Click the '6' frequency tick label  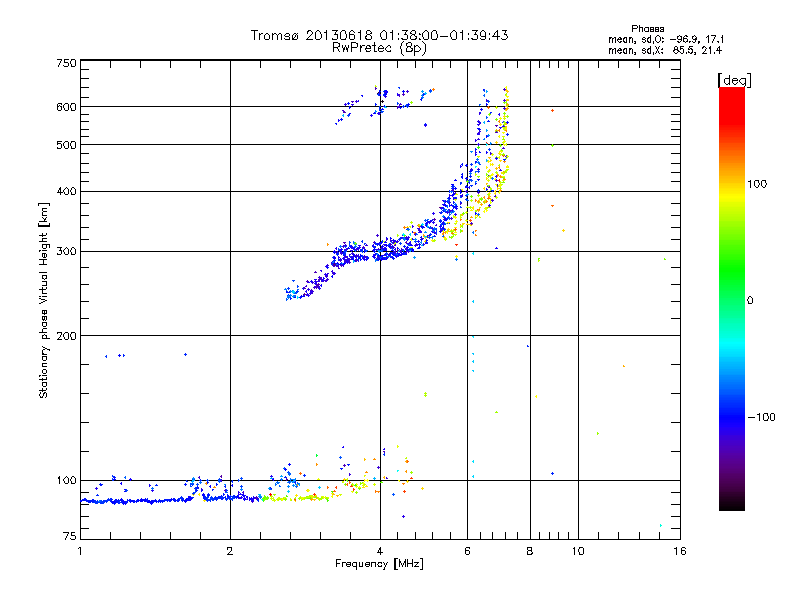pos(467,551)
